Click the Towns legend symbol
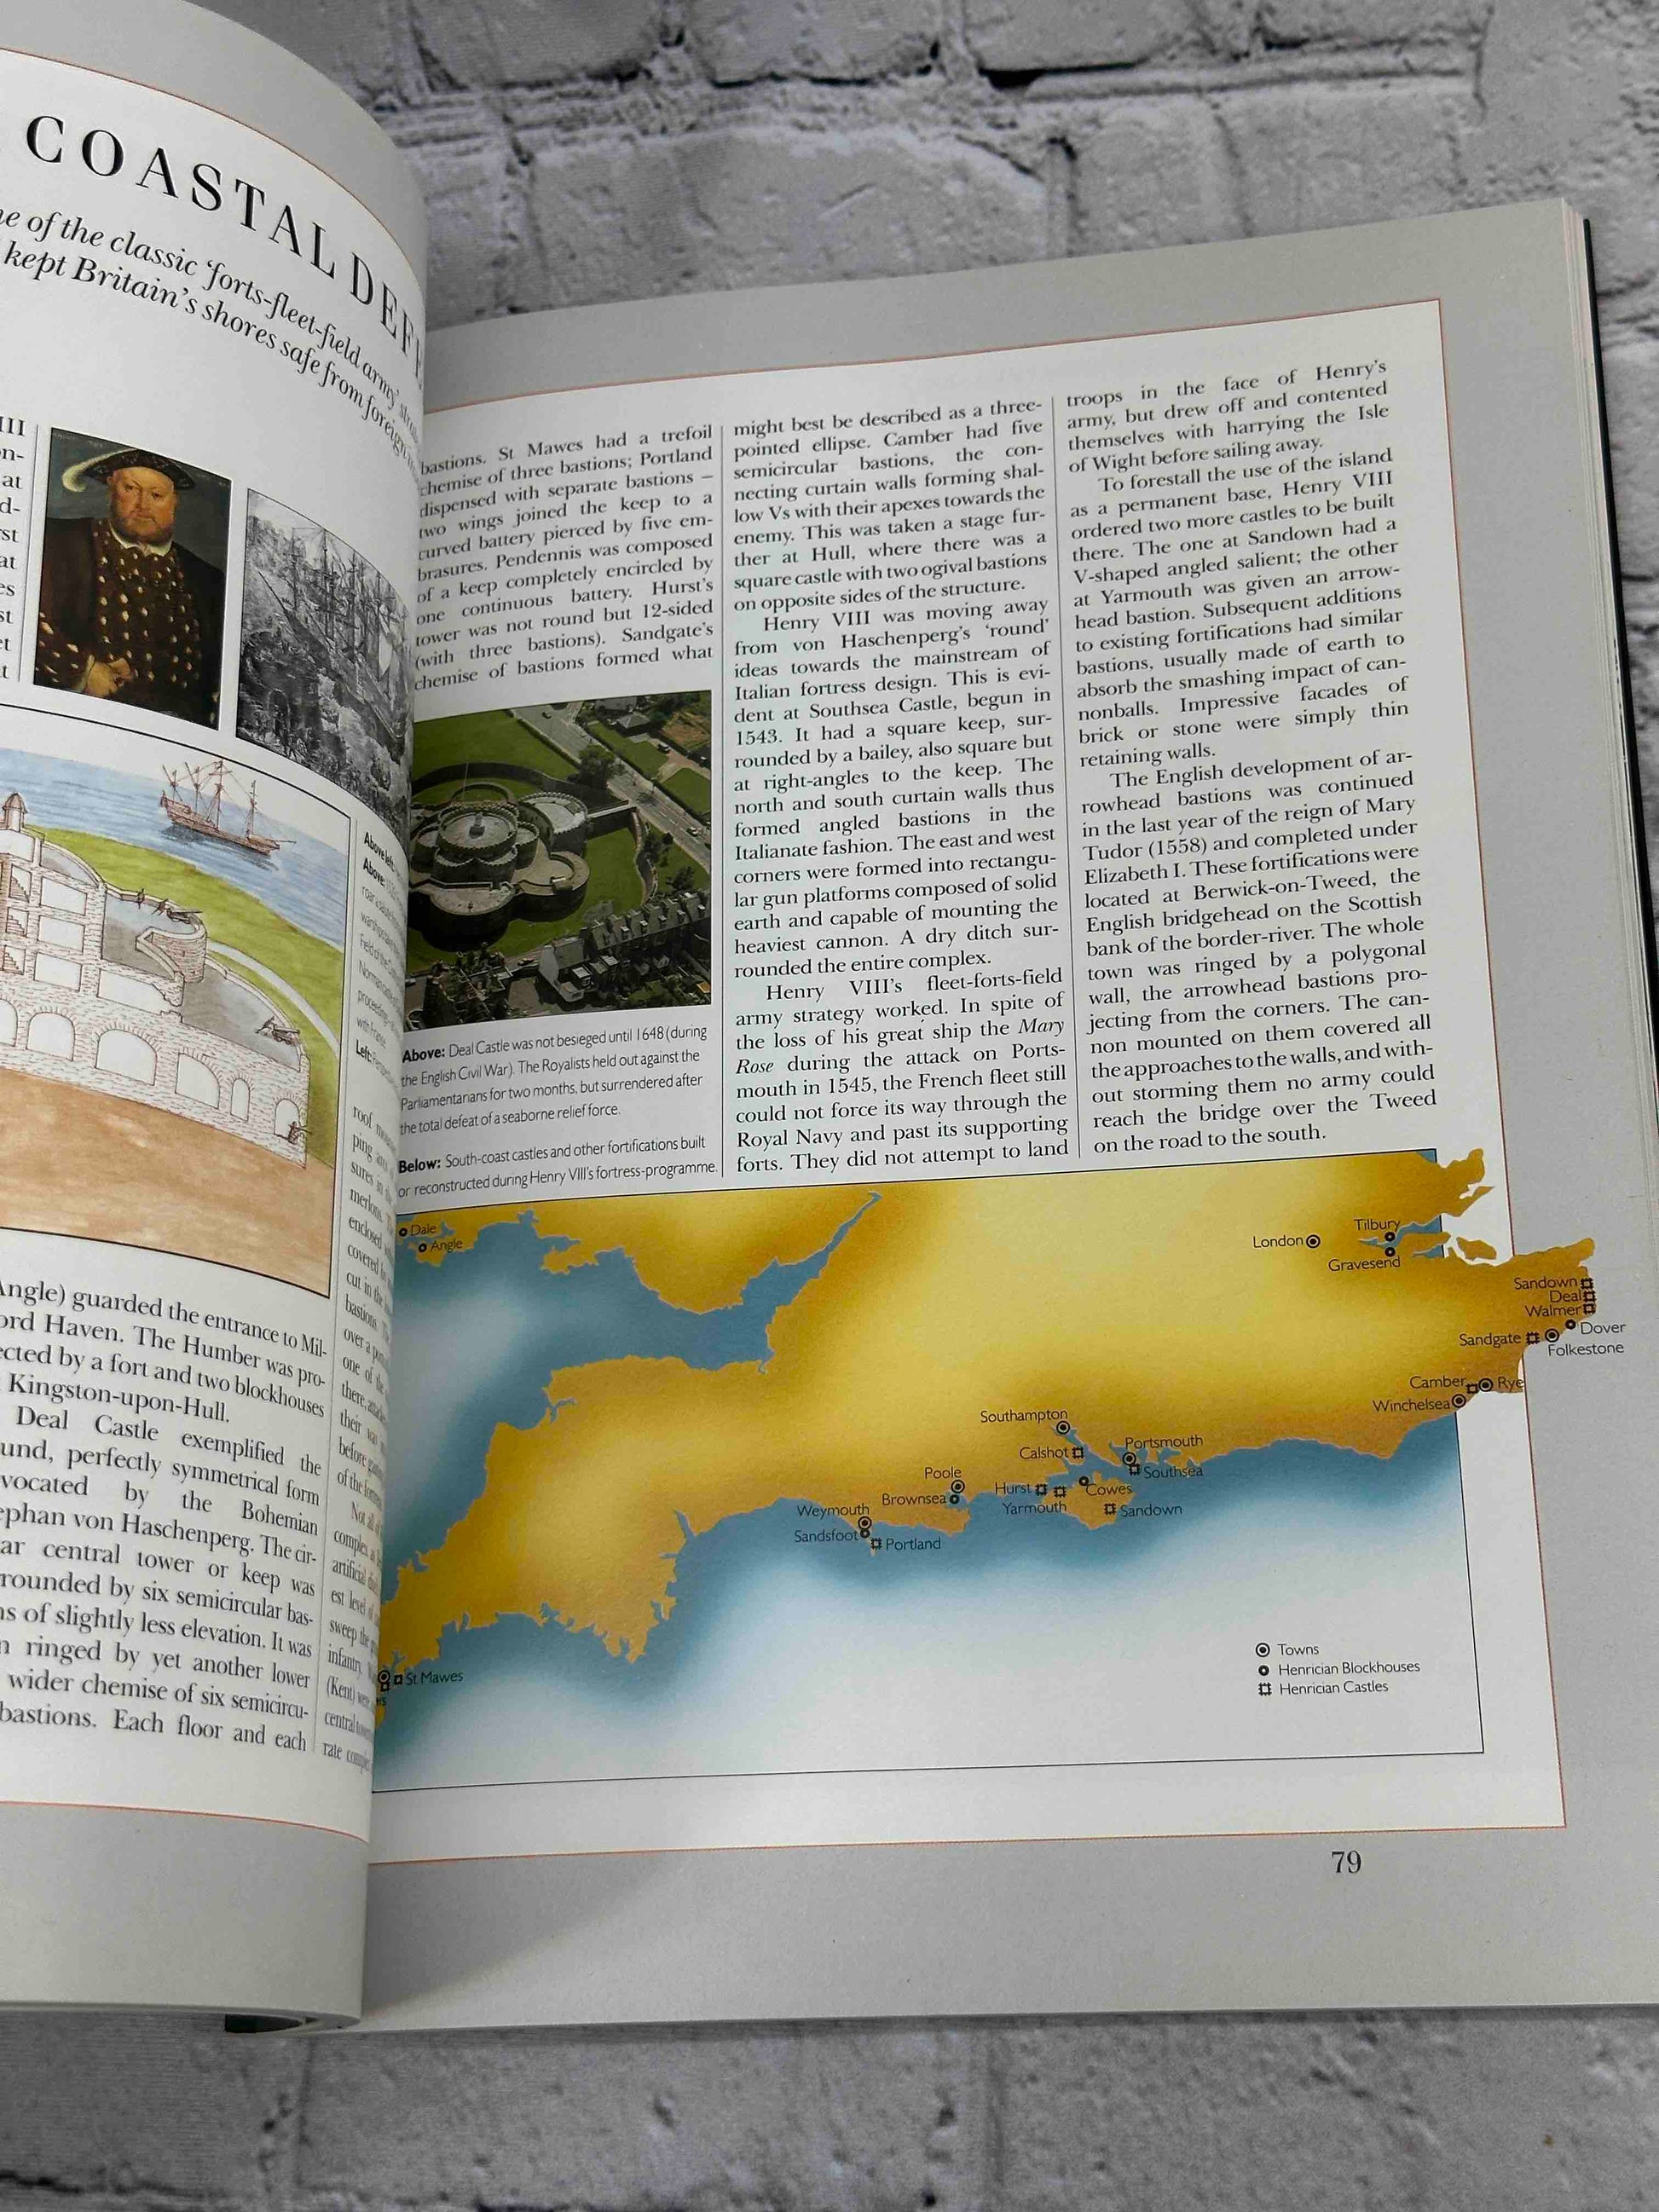The width and height of the screenshot is (1659, 2212). [1263, 1650]
